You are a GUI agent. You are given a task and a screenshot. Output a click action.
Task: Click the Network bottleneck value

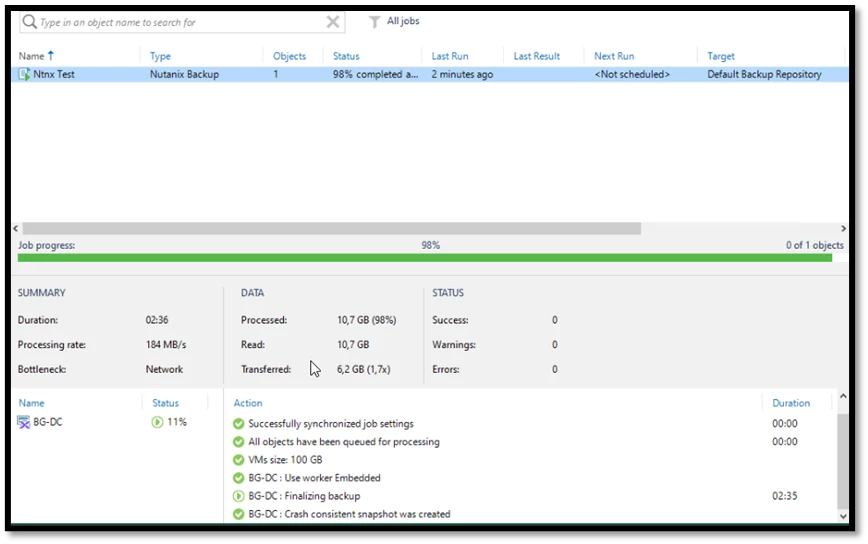(164, 370)
